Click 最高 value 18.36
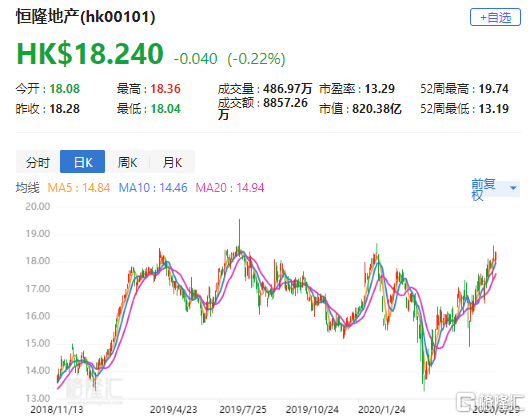 (166, 89)
